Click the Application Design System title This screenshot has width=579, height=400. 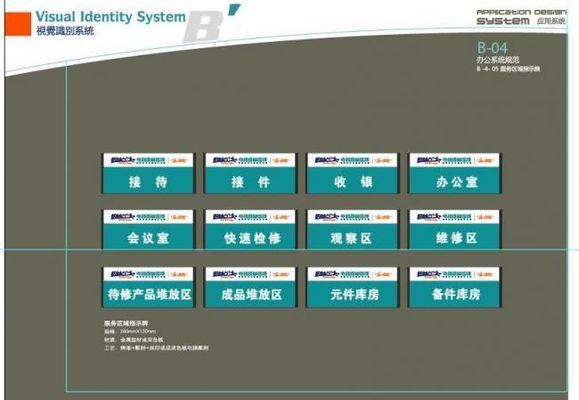coord(521,17)
